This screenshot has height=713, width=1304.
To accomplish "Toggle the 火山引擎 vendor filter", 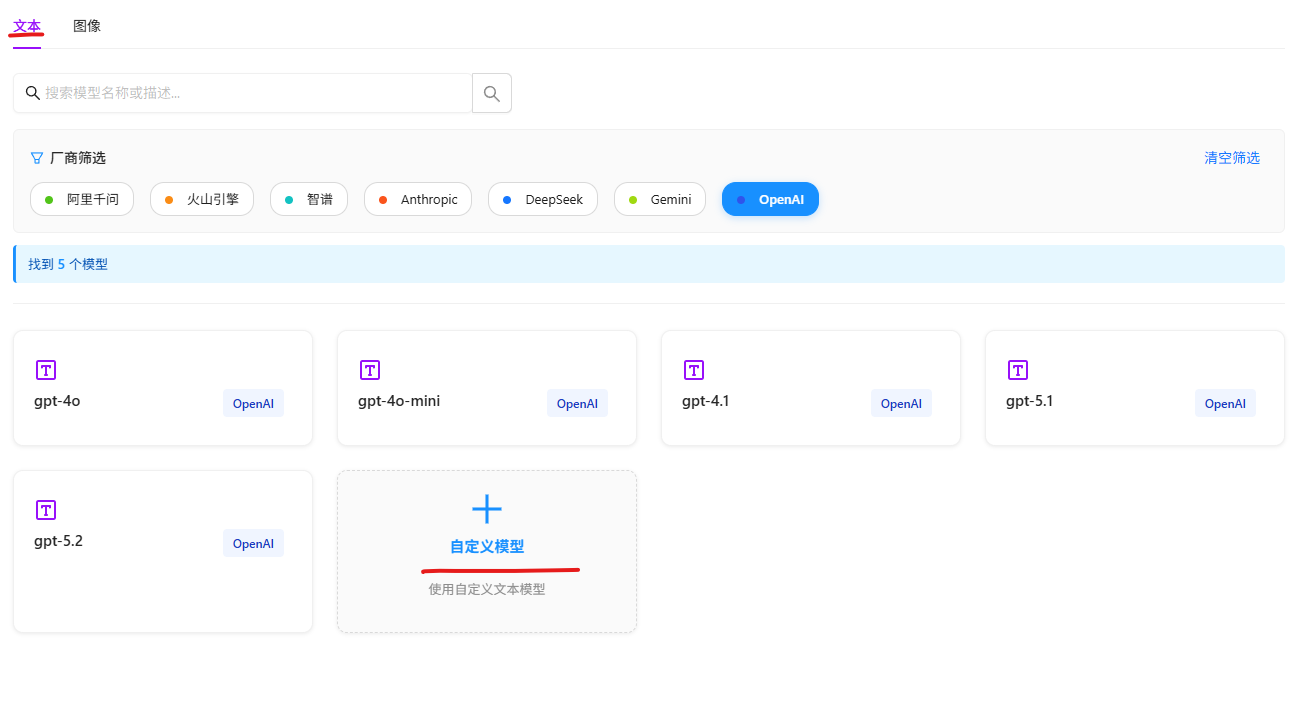I will pos(201,199).
